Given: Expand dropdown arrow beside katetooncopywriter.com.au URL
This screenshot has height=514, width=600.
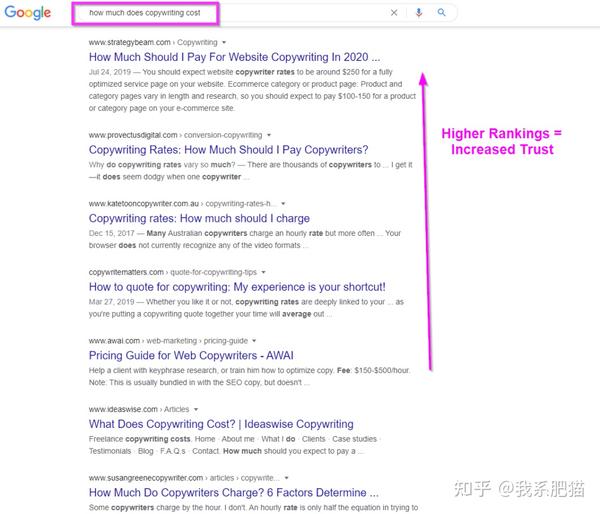Looking at the screenshot, I should point(283,204).
